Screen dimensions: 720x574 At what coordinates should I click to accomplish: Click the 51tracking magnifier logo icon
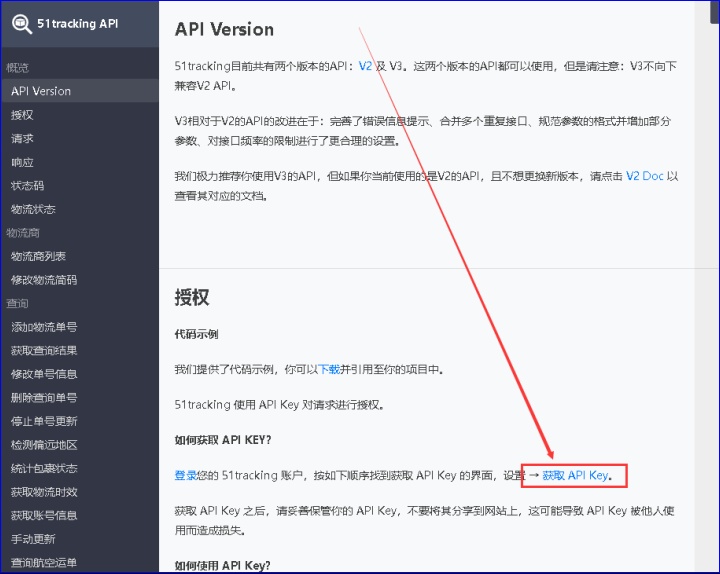(x=22, y=23)
